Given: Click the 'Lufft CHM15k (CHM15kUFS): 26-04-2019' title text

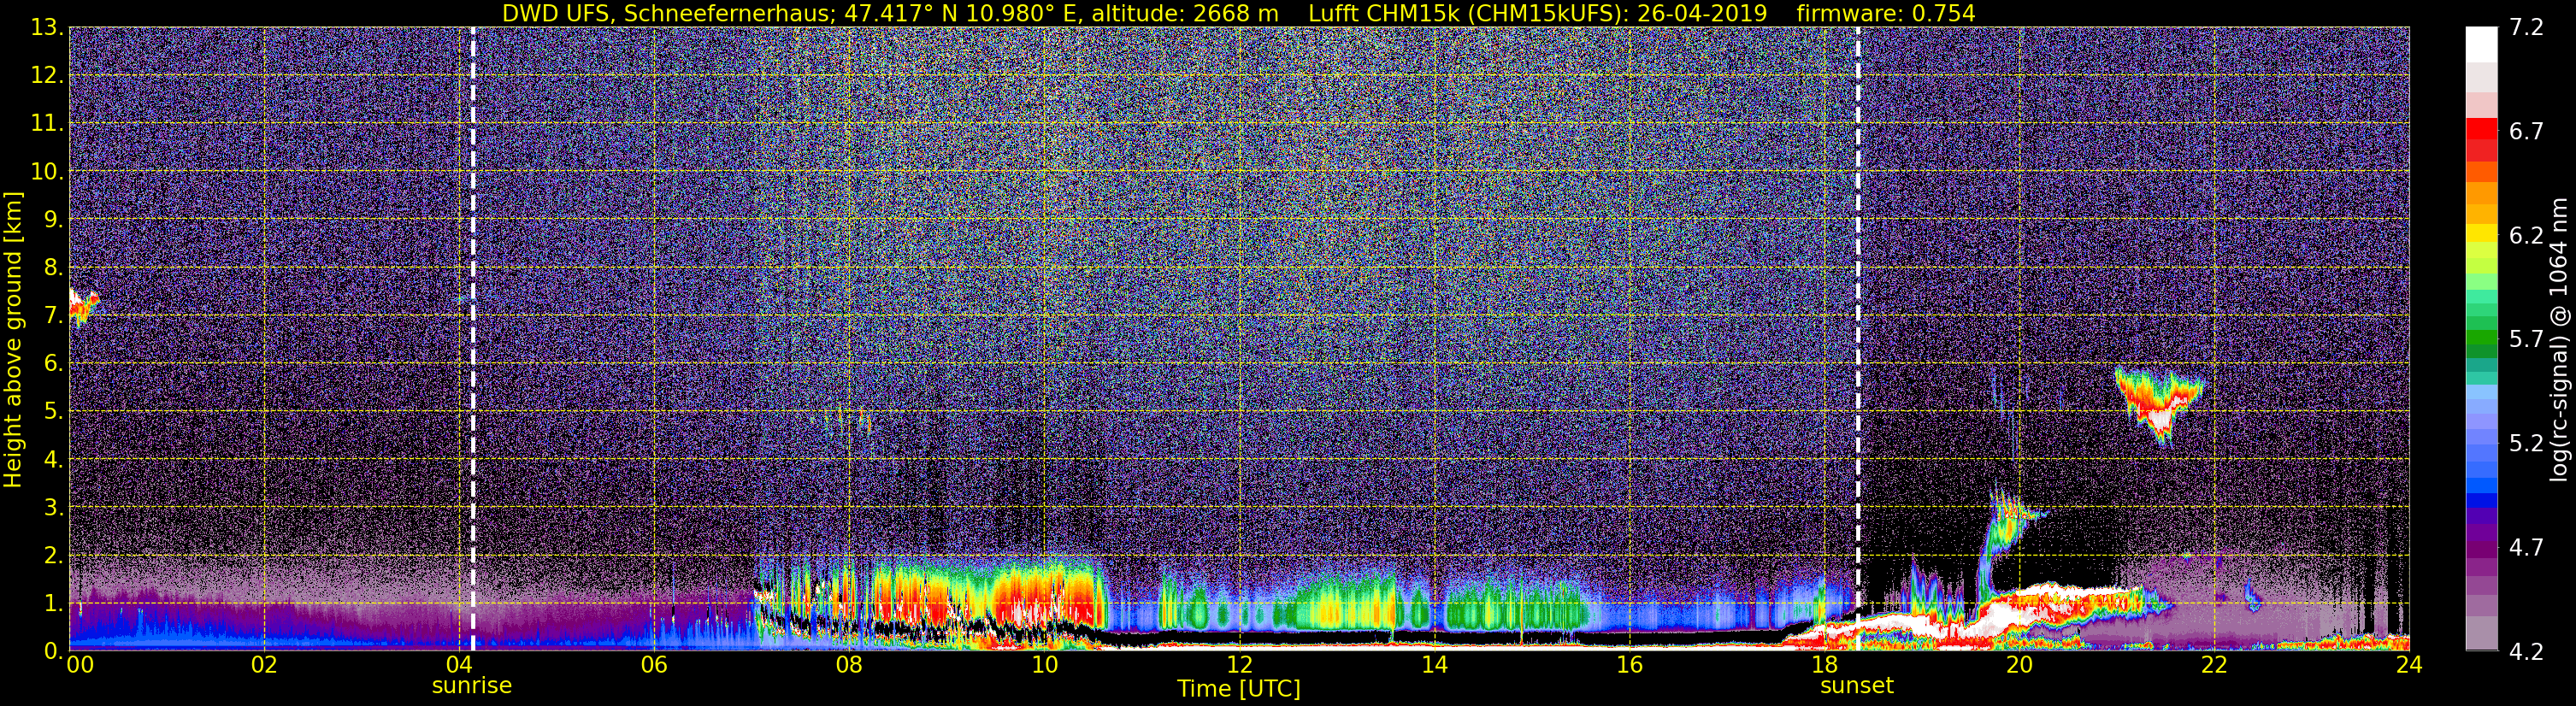Looking at the screenshot, I should [1538, 14].
